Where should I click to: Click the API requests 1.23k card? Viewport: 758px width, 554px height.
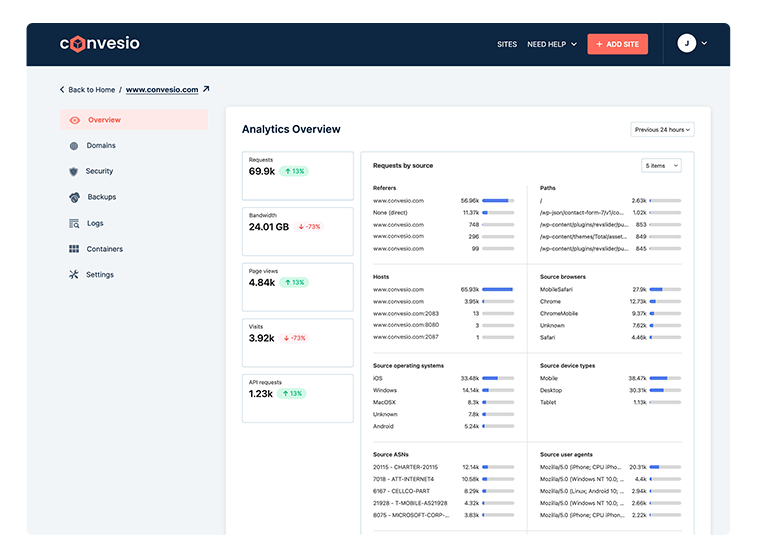tap(298, 398)
